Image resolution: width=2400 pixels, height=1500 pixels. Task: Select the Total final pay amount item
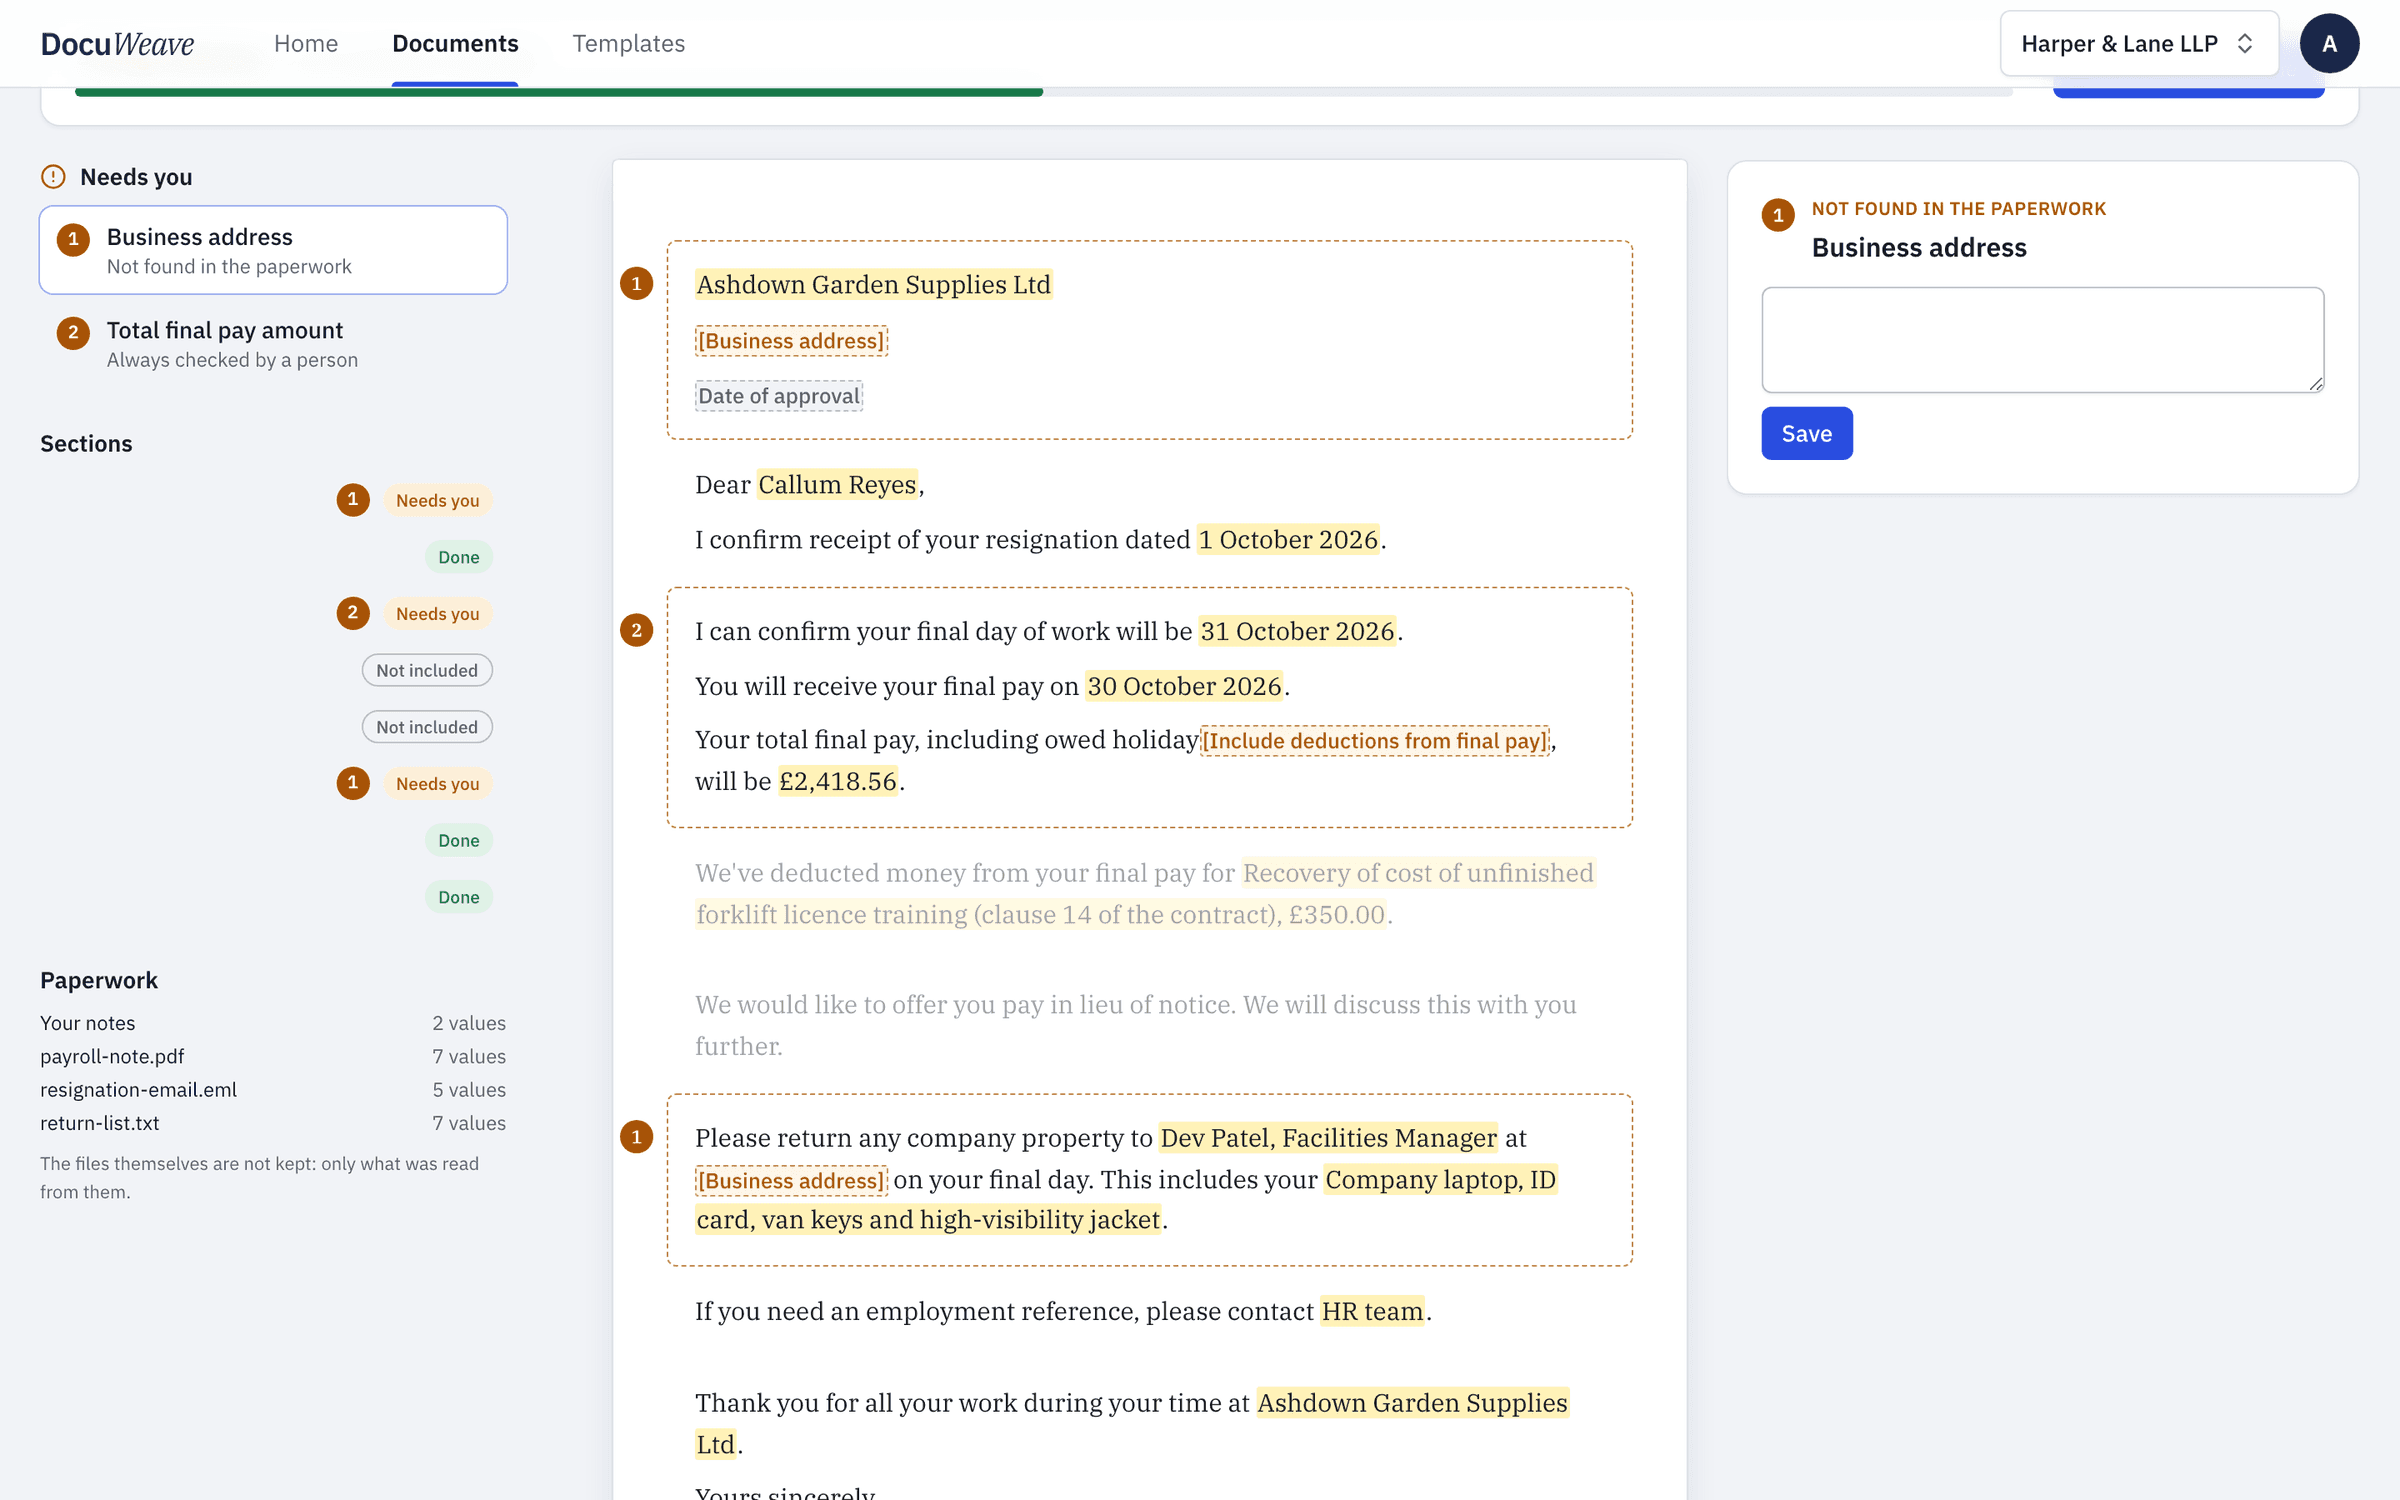(x=273, y=343)
